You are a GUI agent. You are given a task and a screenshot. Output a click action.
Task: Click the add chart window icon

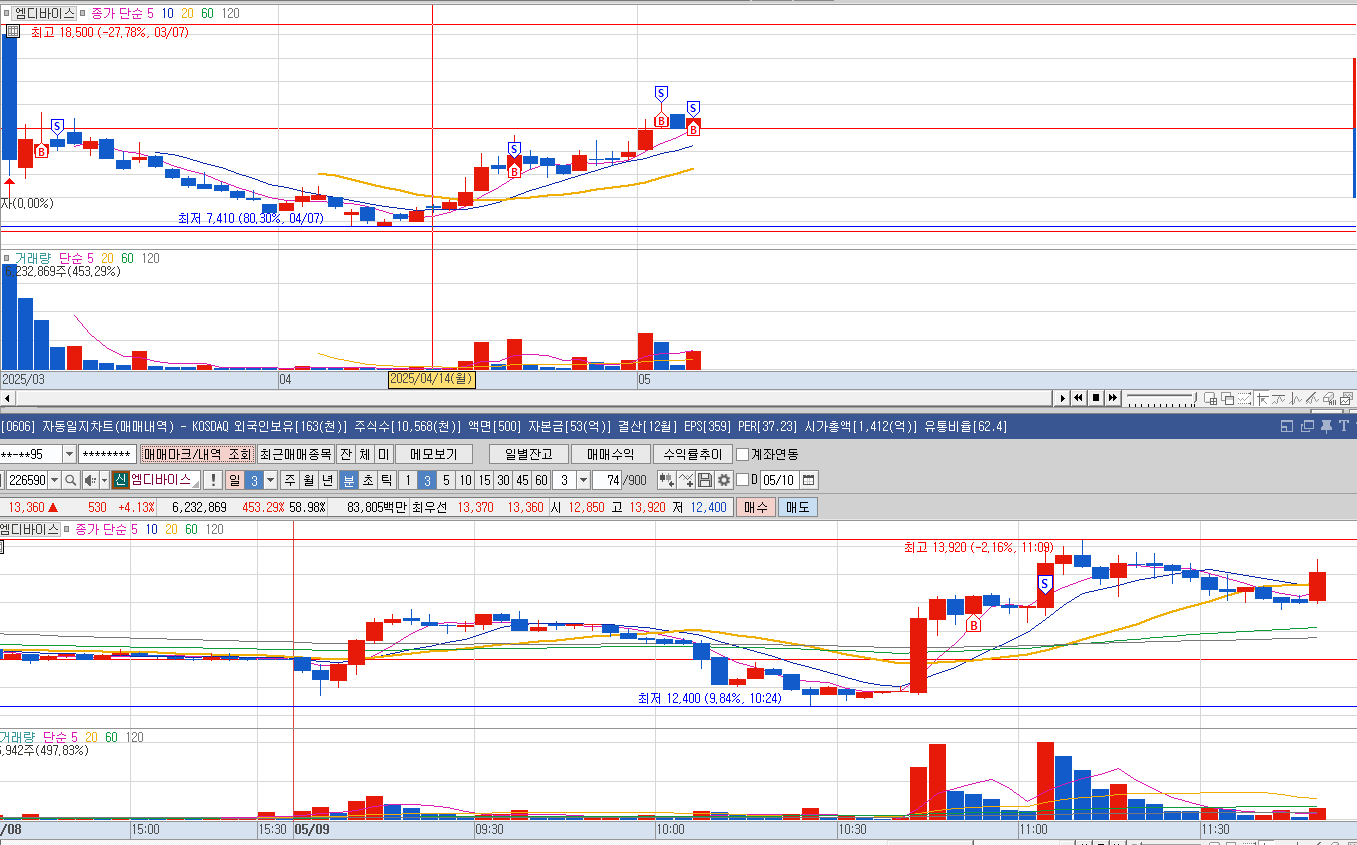tap(1210, 398)
